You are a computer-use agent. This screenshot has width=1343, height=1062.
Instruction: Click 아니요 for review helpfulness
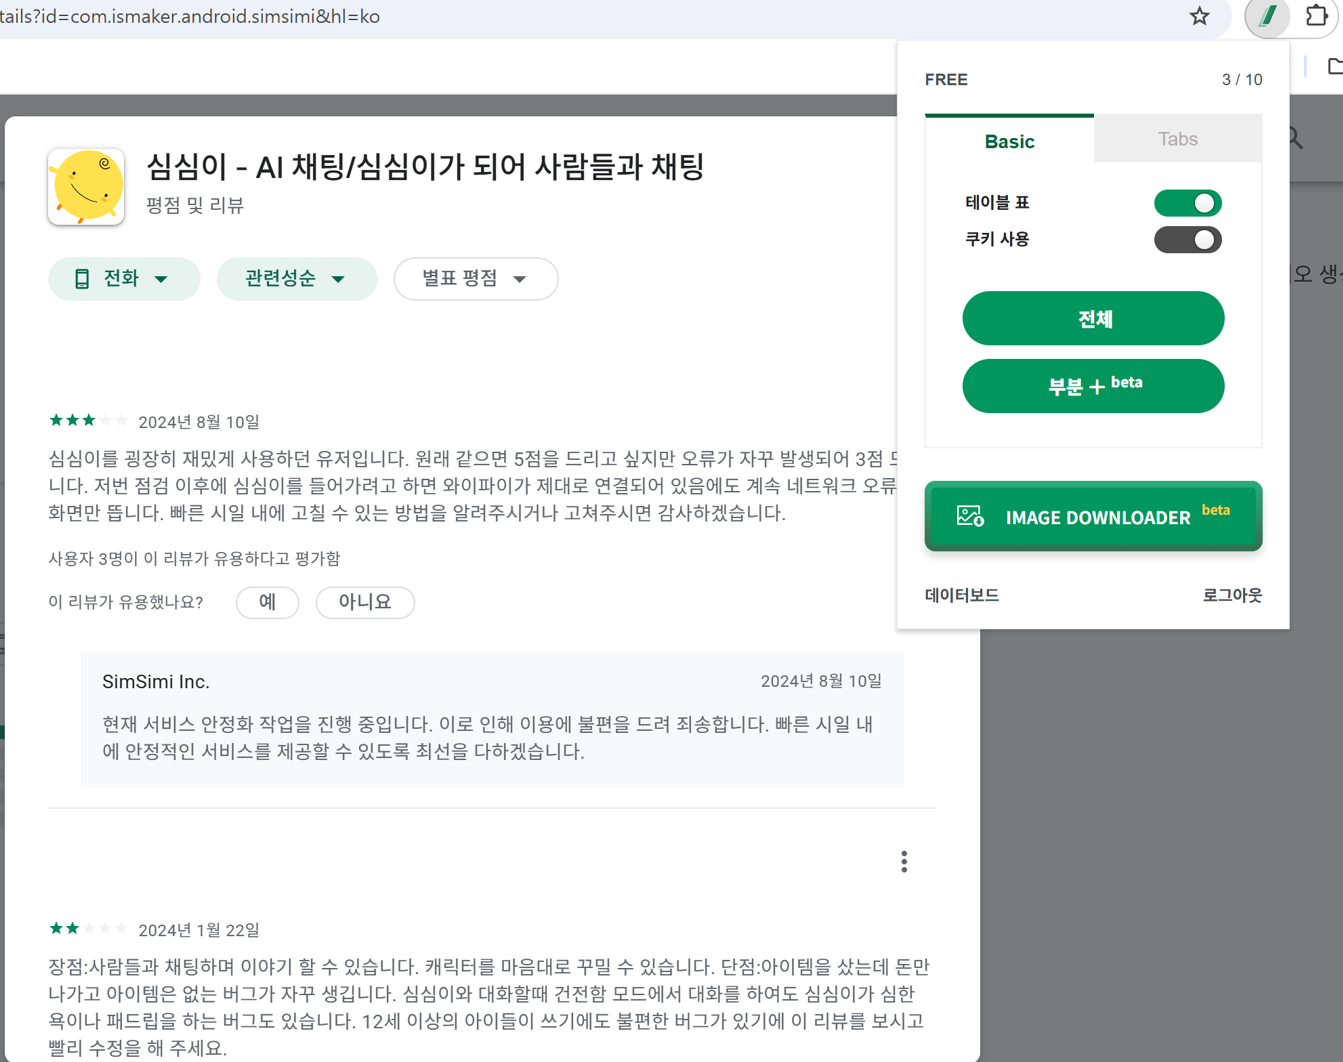[365, 602]
